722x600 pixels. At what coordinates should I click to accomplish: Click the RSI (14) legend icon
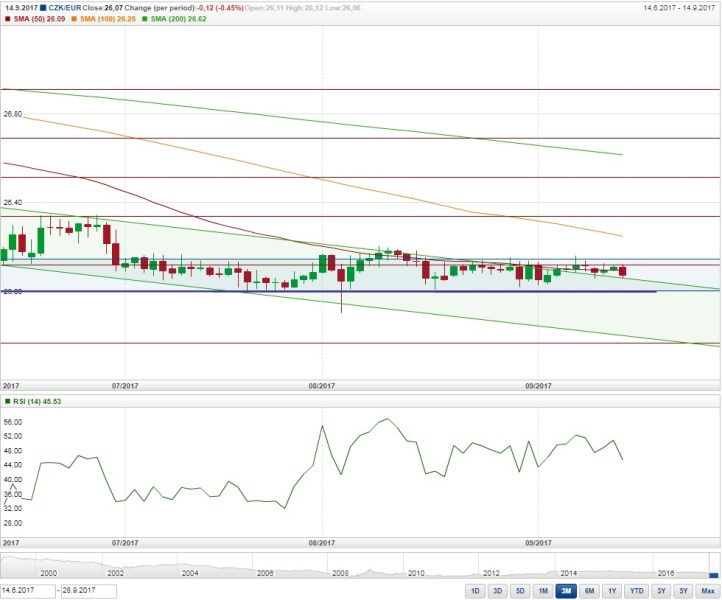click(x=8, y=401)
